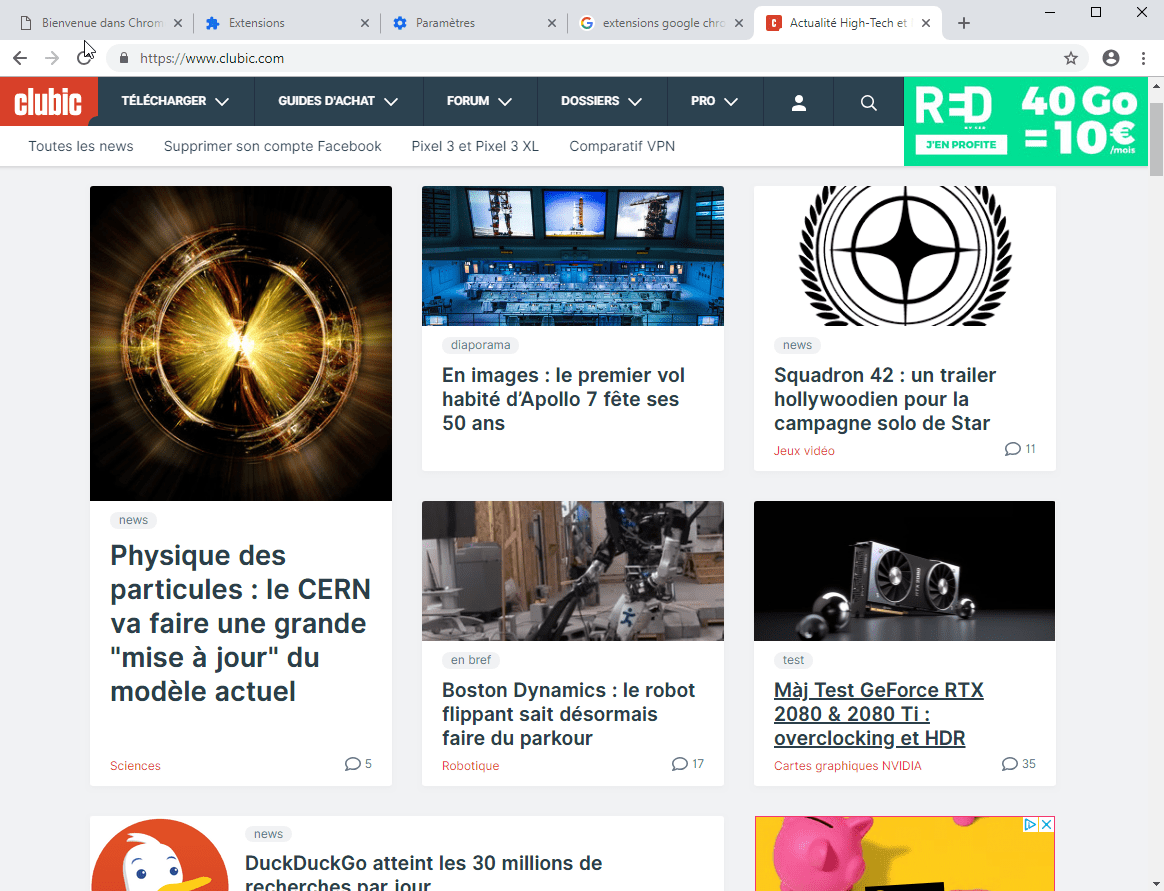Expand the FORUM dropdown menu
Screen dimensions: 1164x891
pos(480,101)
